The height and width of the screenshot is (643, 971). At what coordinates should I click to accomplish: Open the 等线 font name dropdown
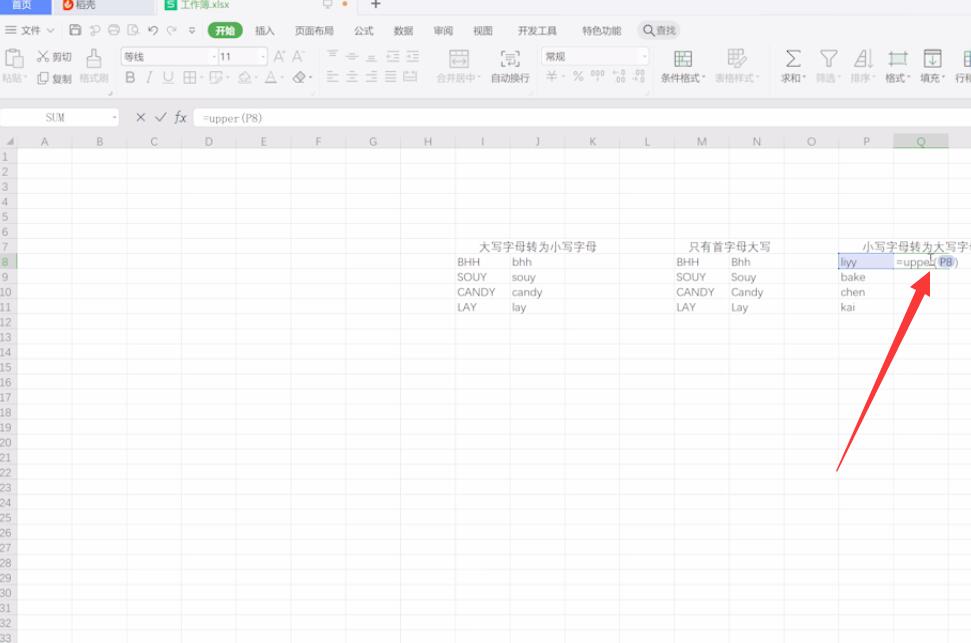pyautogui.click(x=214, y=56)
